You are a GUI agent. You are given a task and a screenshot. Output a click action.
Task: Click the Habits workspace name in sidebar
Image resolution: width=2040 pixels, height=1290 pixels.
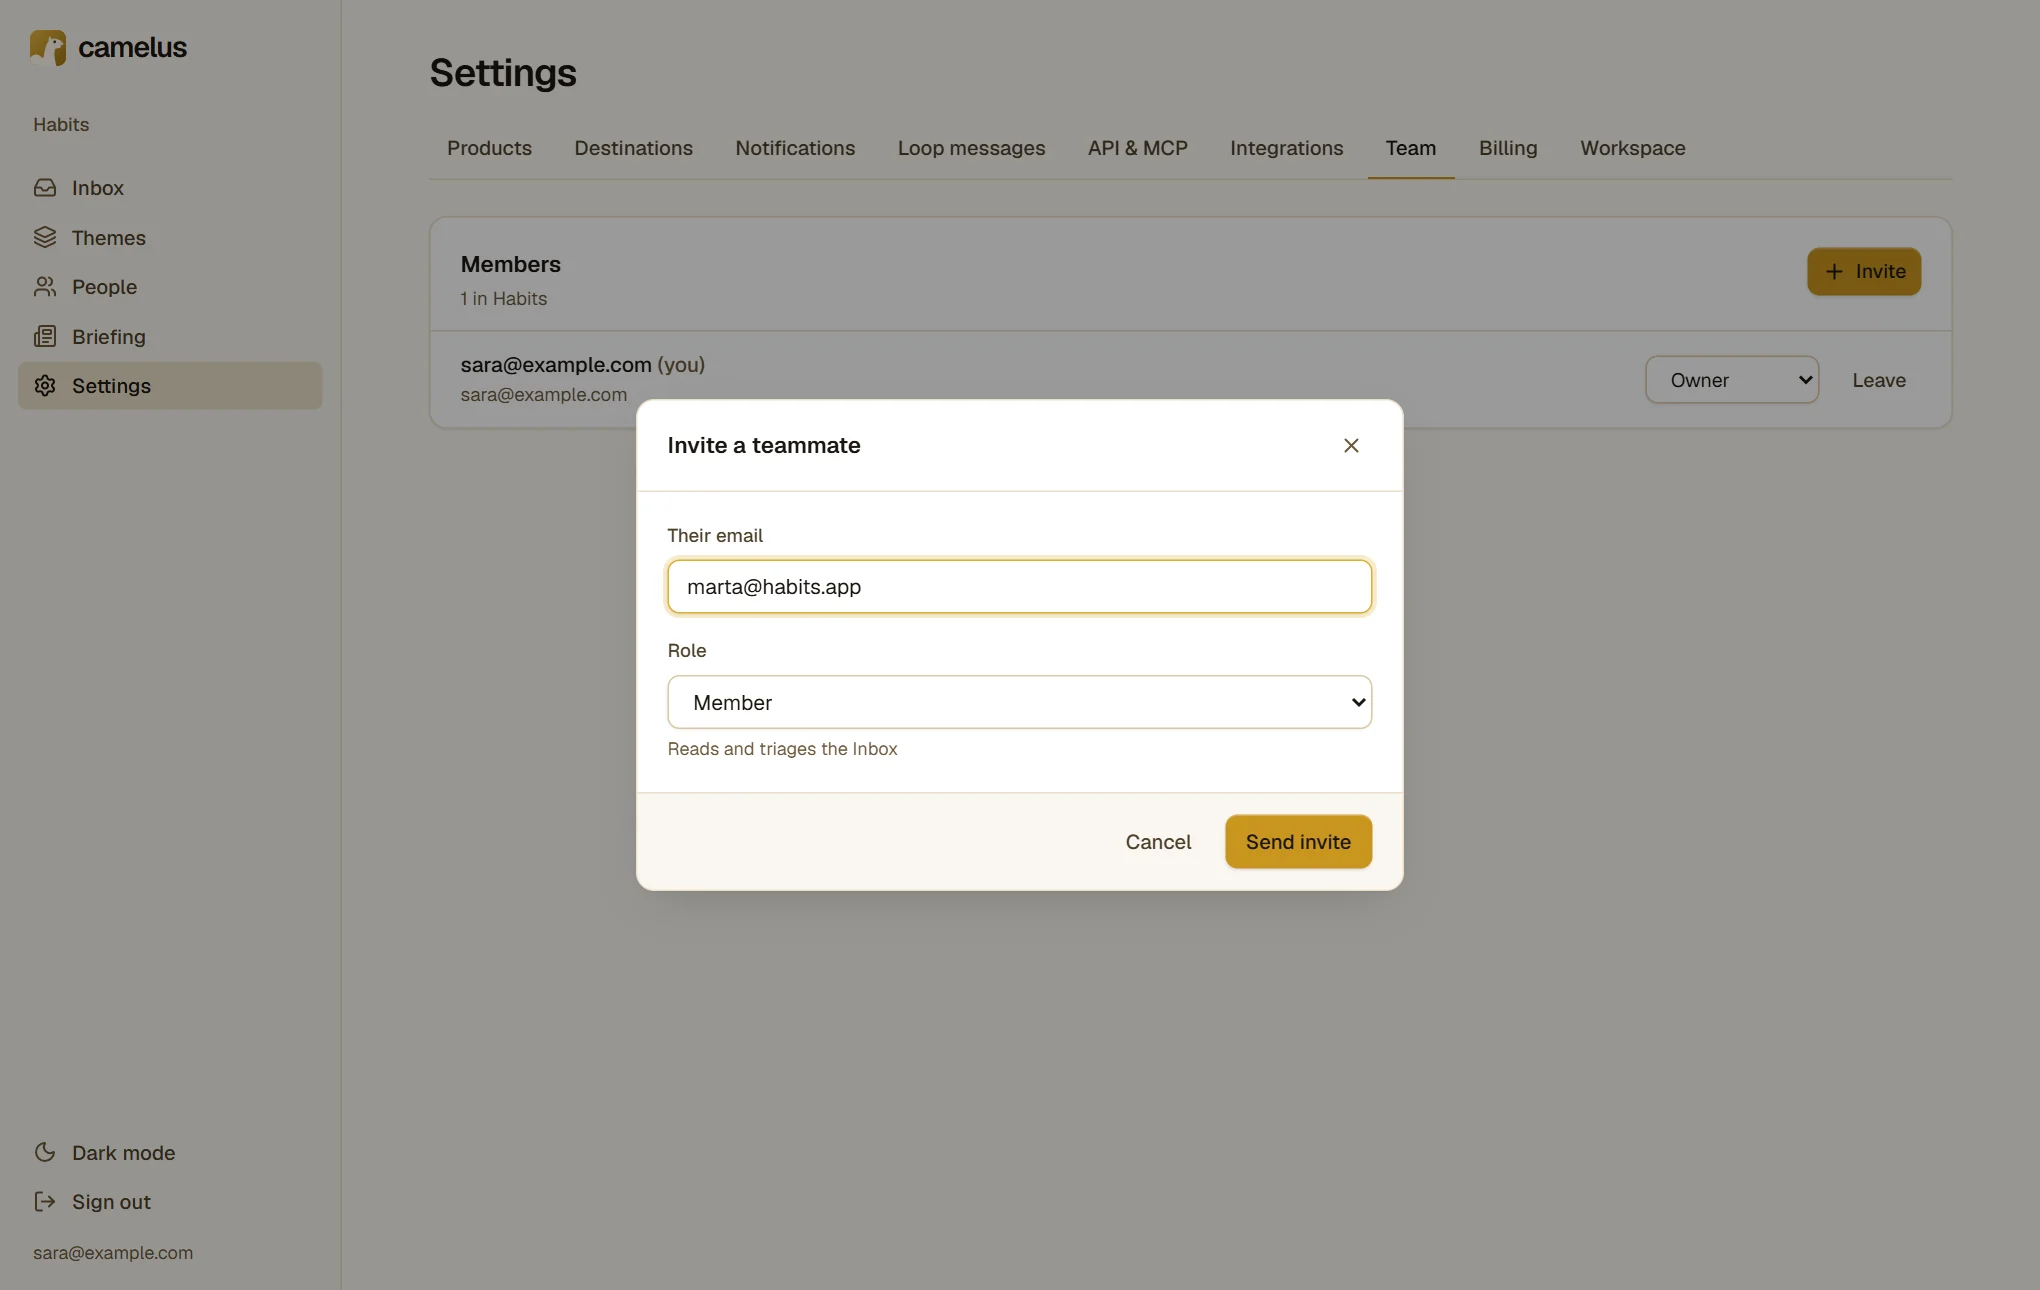tap(61, 125)
